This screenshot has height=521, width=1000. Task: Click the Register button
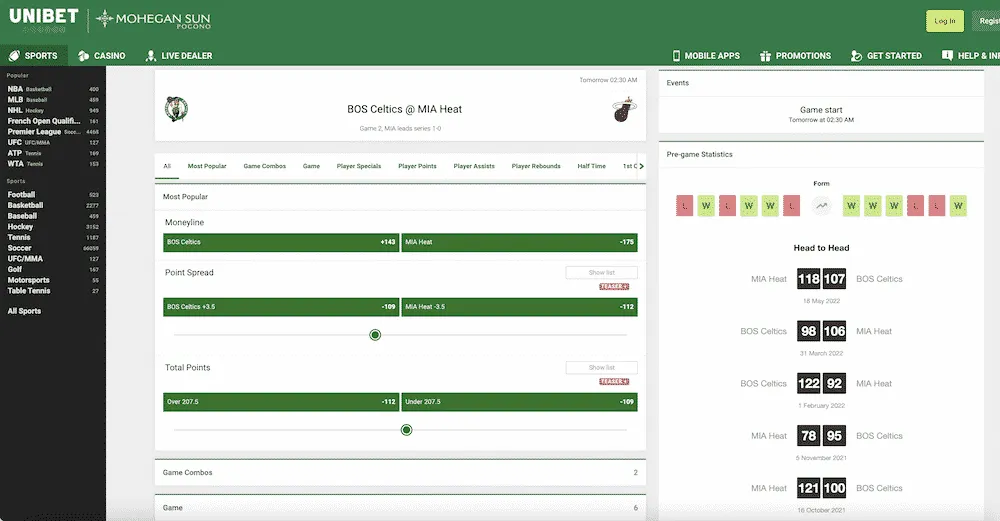click(x=986, y=21)
